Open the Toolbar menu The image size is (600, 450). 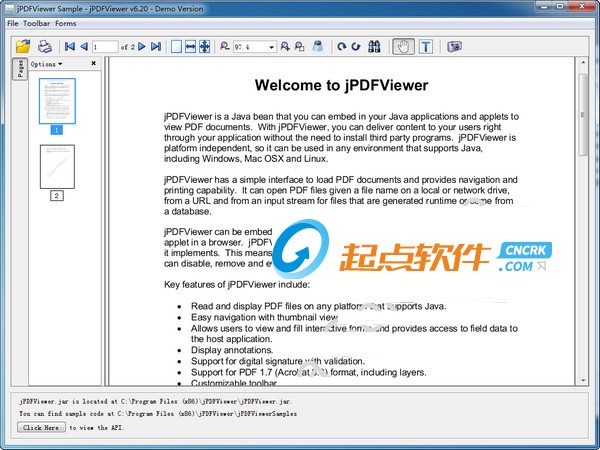tap(36, 23)
